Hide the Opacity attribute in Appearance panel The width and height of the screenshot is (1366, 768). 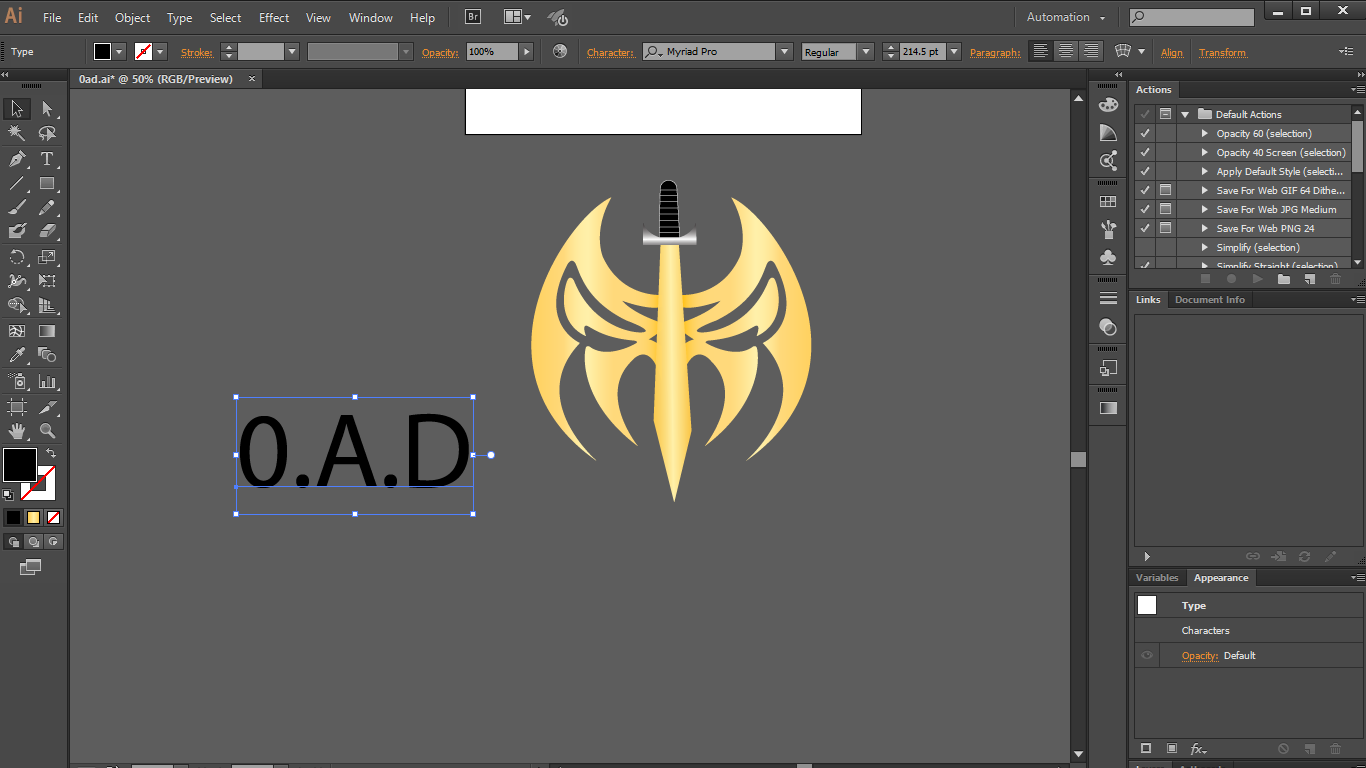(1147, 656)
